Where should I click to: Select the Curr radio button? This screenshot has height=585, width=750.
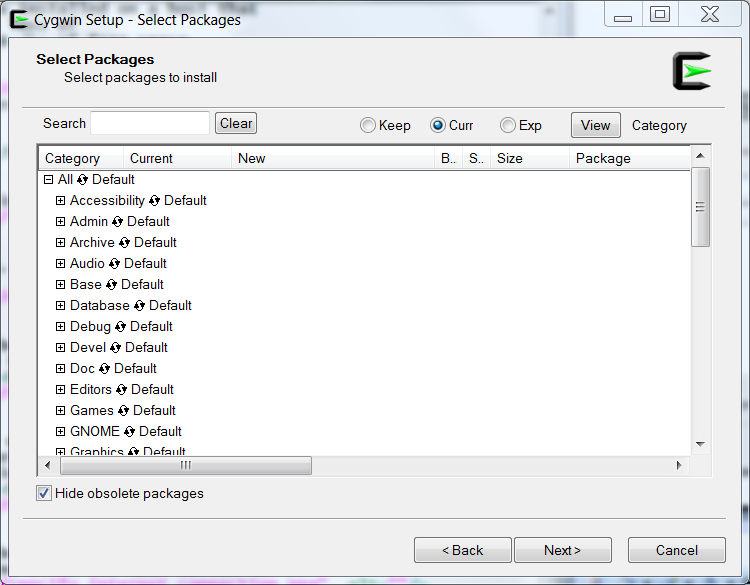click(438, 125)
